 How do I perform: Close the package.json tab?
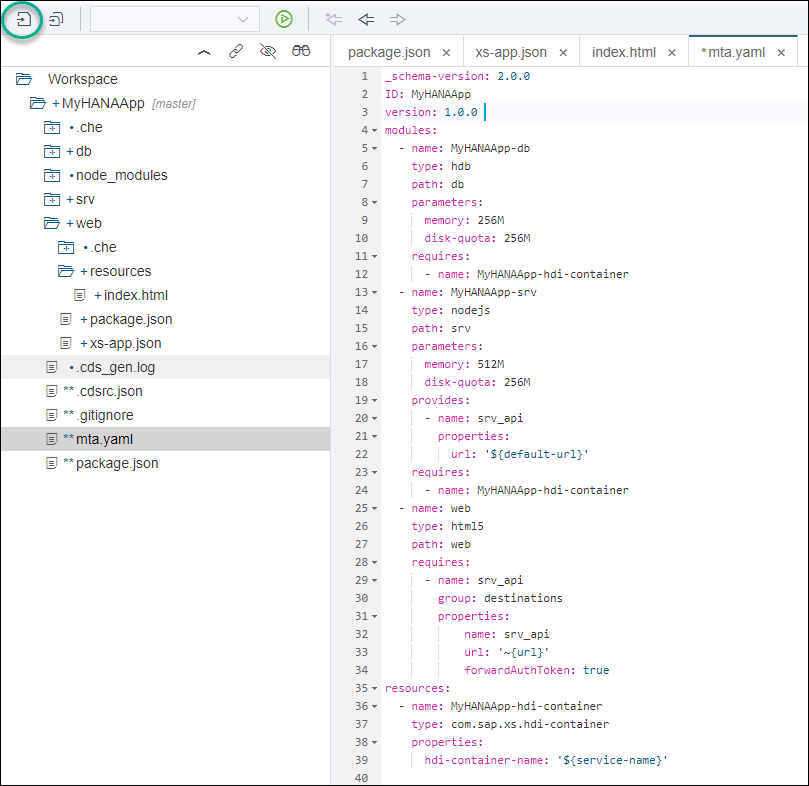coord(446,53)
